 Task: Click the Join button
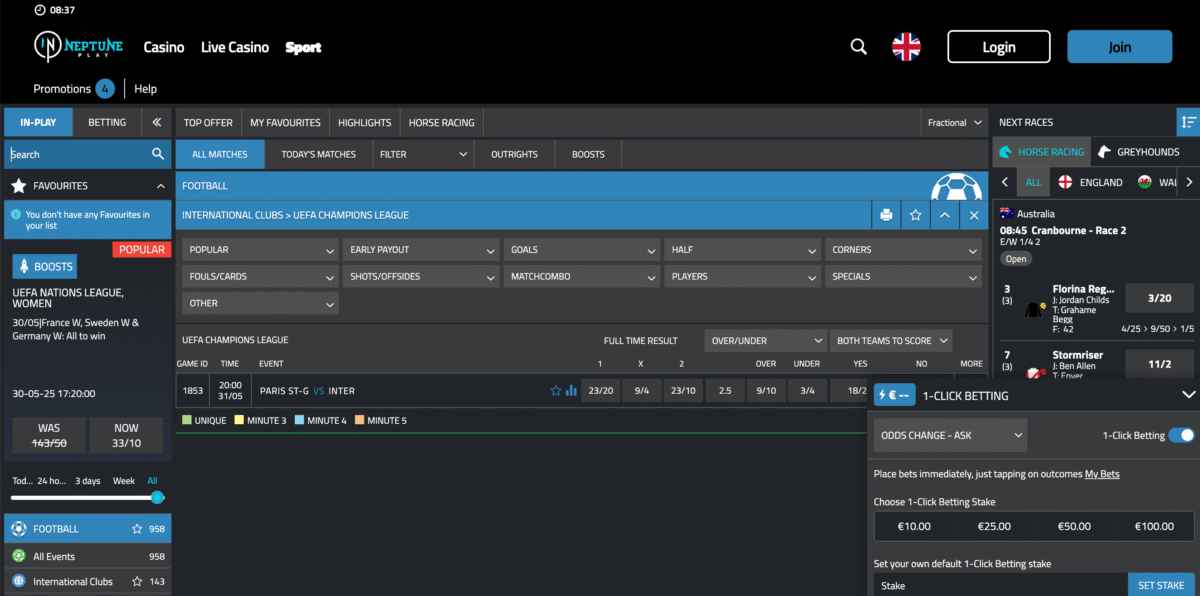click(1119, 47)
